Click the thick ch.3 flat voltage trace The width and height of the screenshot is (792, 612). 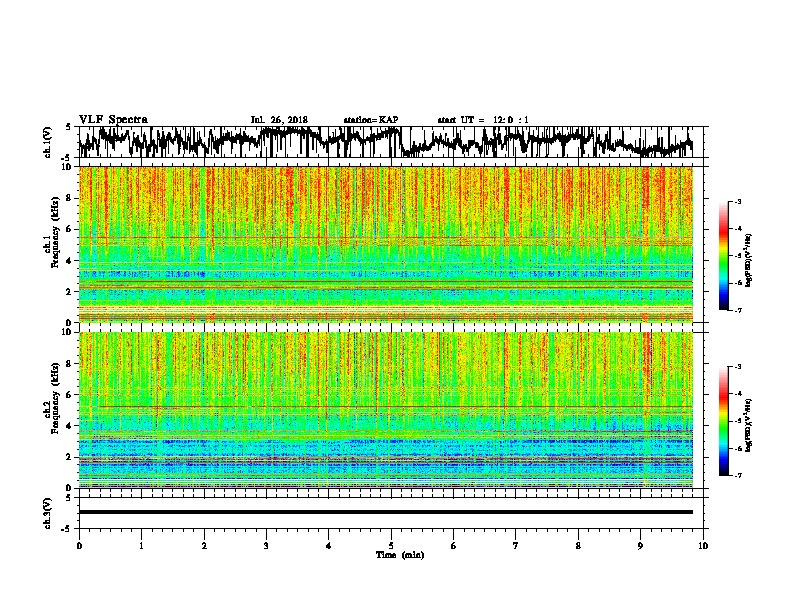click(385, 512)
